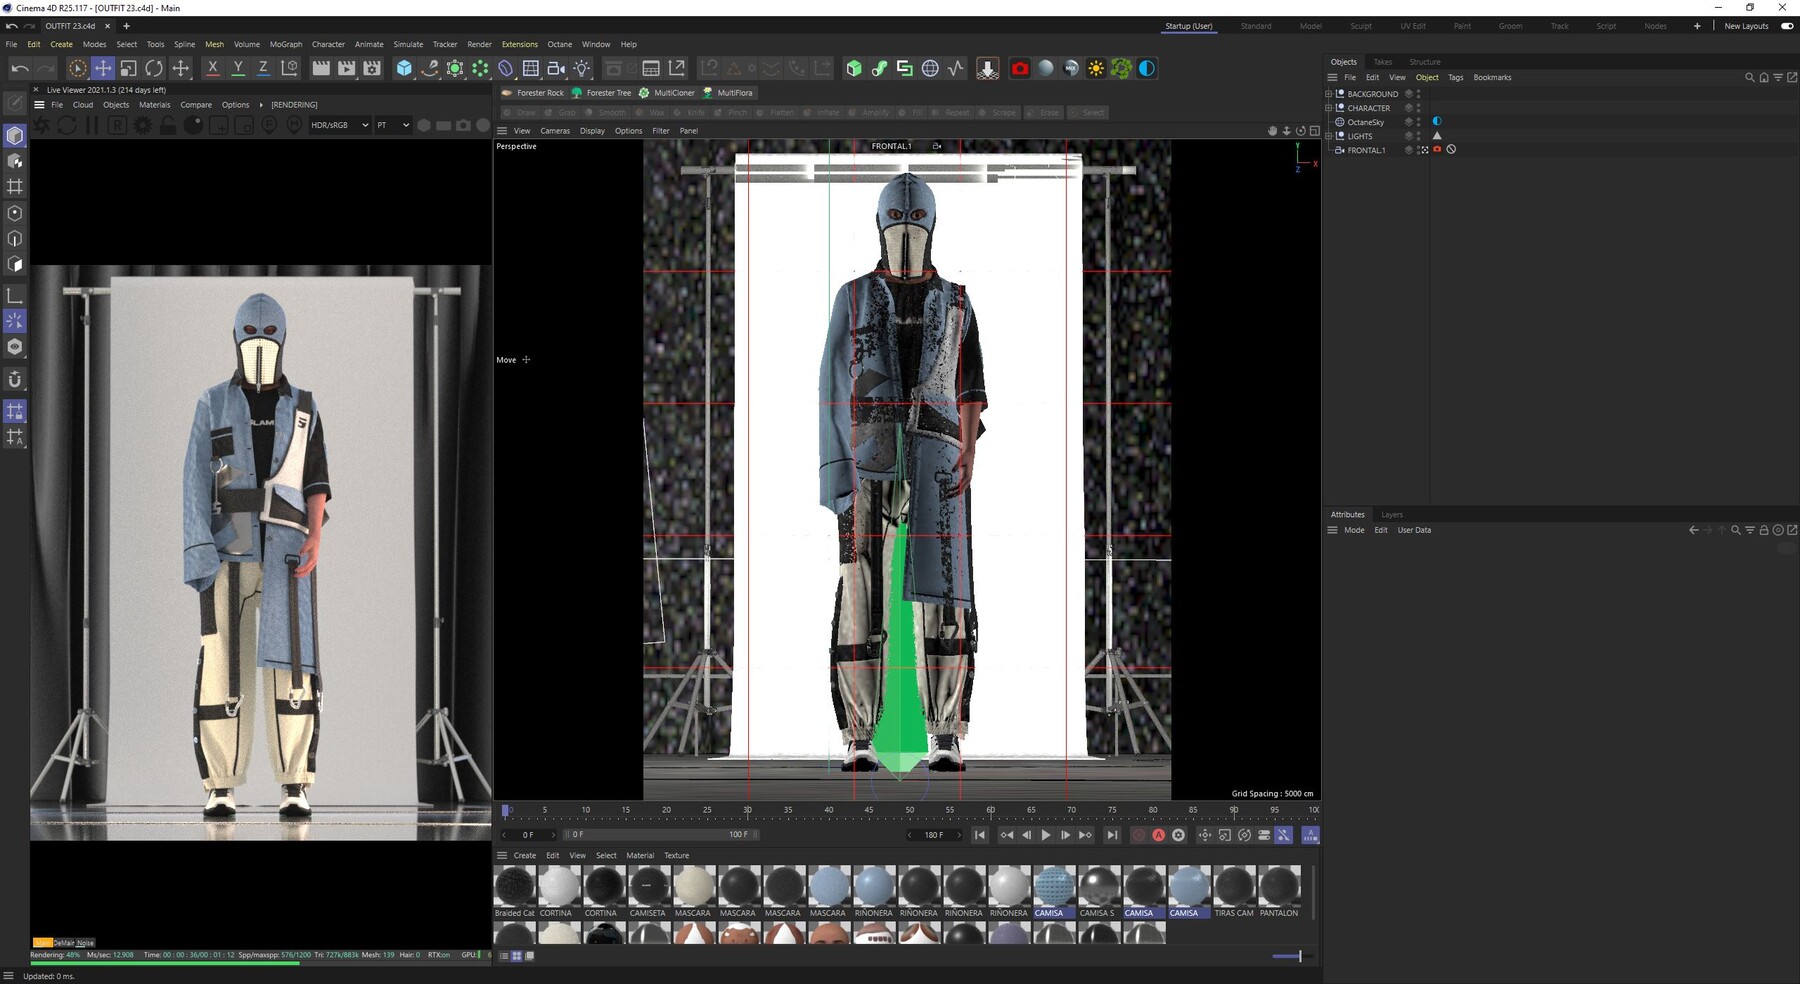Switch to the Takes tab
This screenshot has width=1800, height=984.
click(1383, 61)
